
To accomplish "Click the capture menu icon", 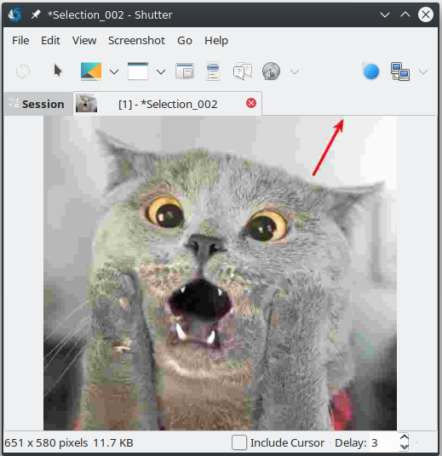I will tap(213, 71).
